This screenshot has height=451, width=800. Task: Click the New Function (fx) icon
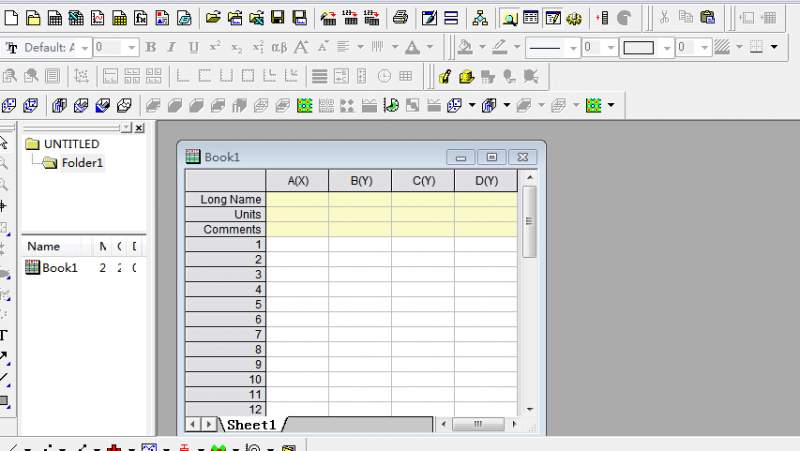(141, 18)
